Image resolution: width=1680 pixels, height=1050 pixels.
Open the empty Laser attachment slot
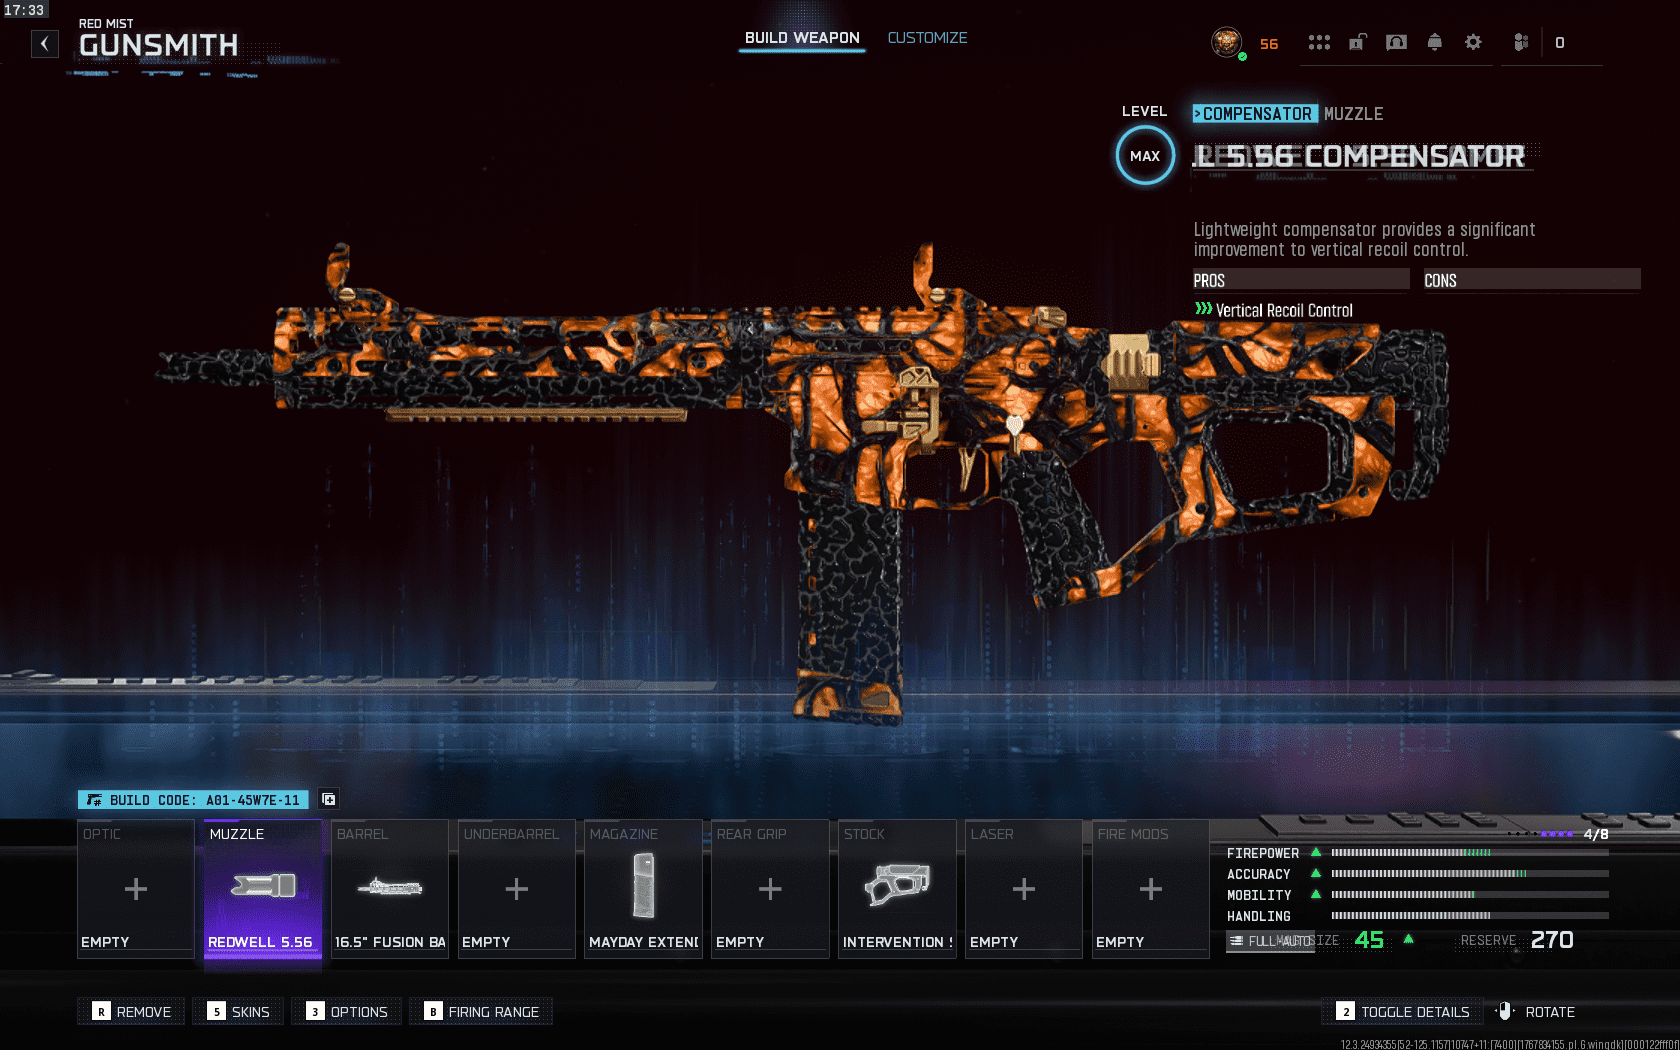click(x=1023, y=888)
